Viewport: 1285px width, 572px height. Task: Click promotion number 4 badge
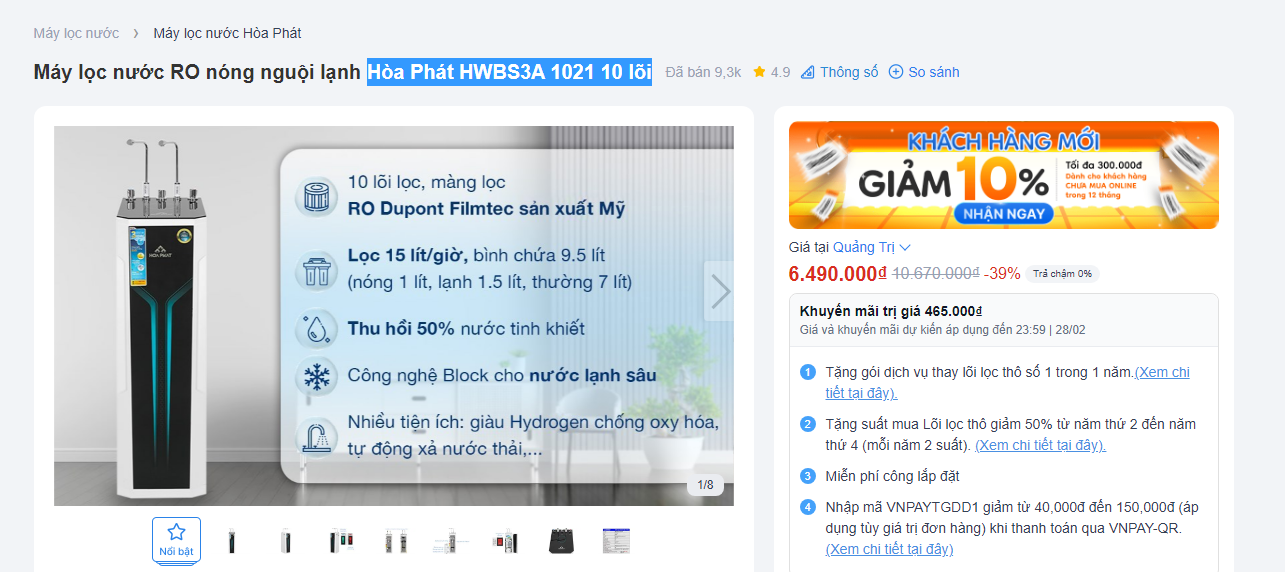808,507
